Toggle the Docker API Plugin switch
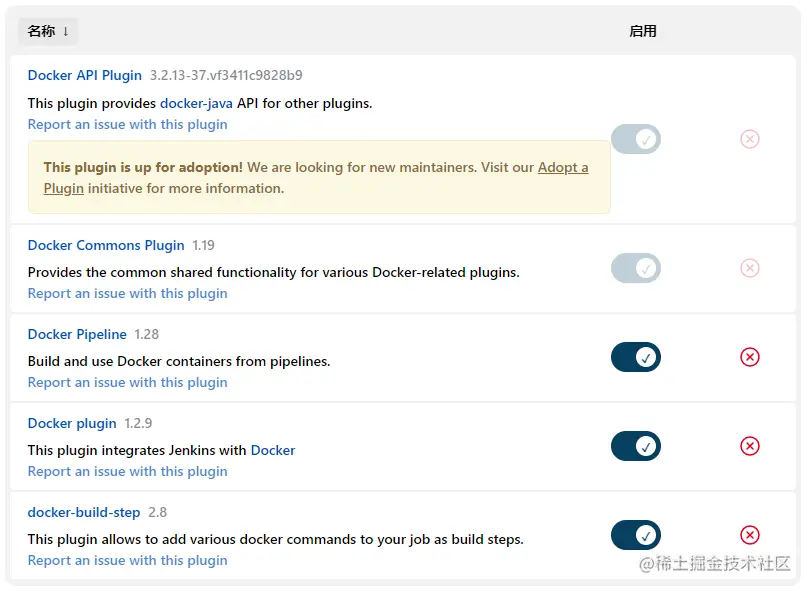Screen dimensions: 809x591 pos(636,139)
